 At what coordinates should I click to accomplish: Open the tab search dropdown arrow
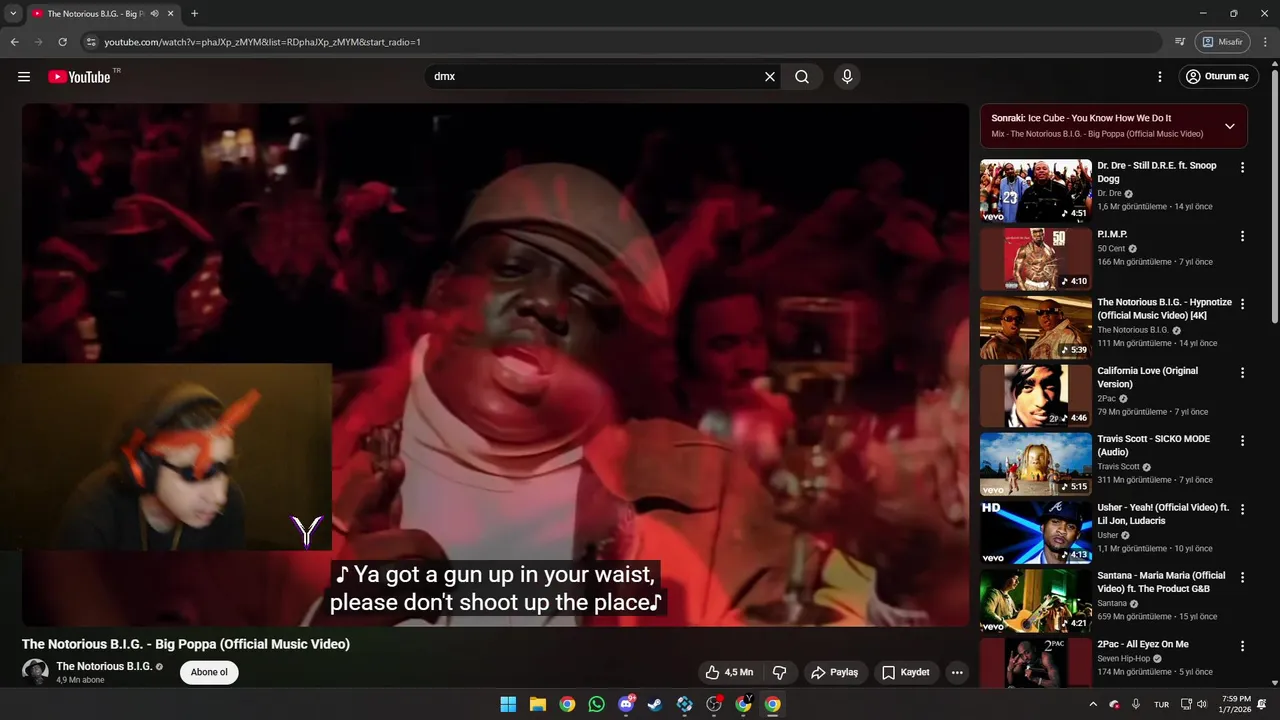tap(13, 14)
